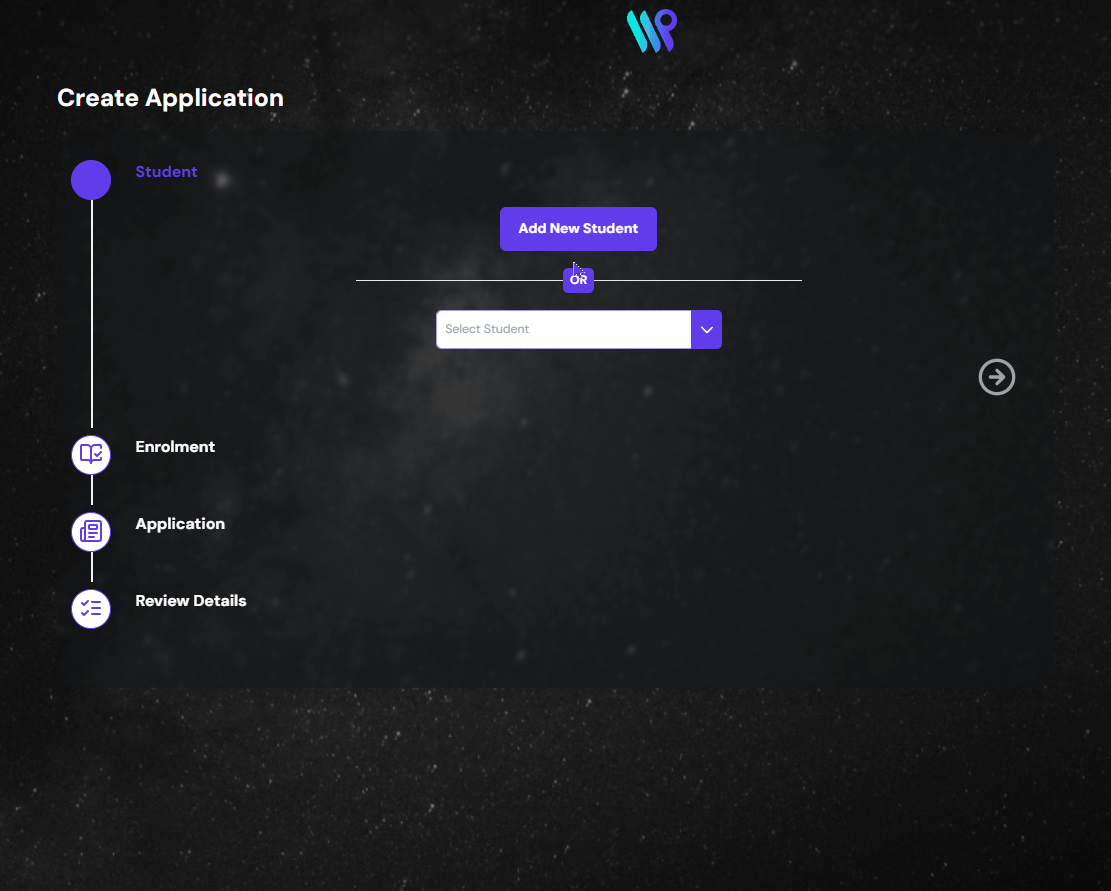Click the Create Application heading
Viewport: 1111px width, 891px height.
coord(170,98)
